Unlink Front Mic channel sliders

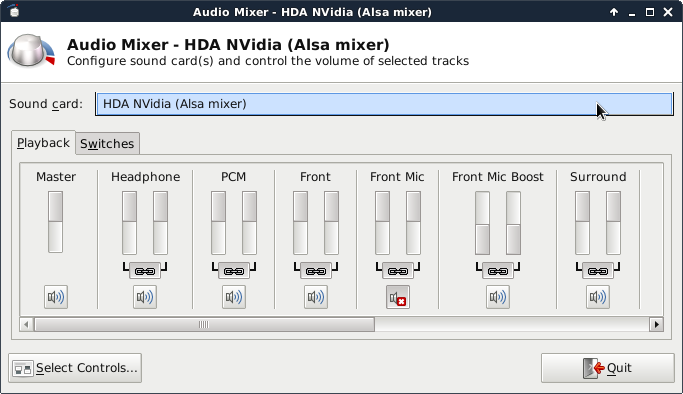[398, 271]
